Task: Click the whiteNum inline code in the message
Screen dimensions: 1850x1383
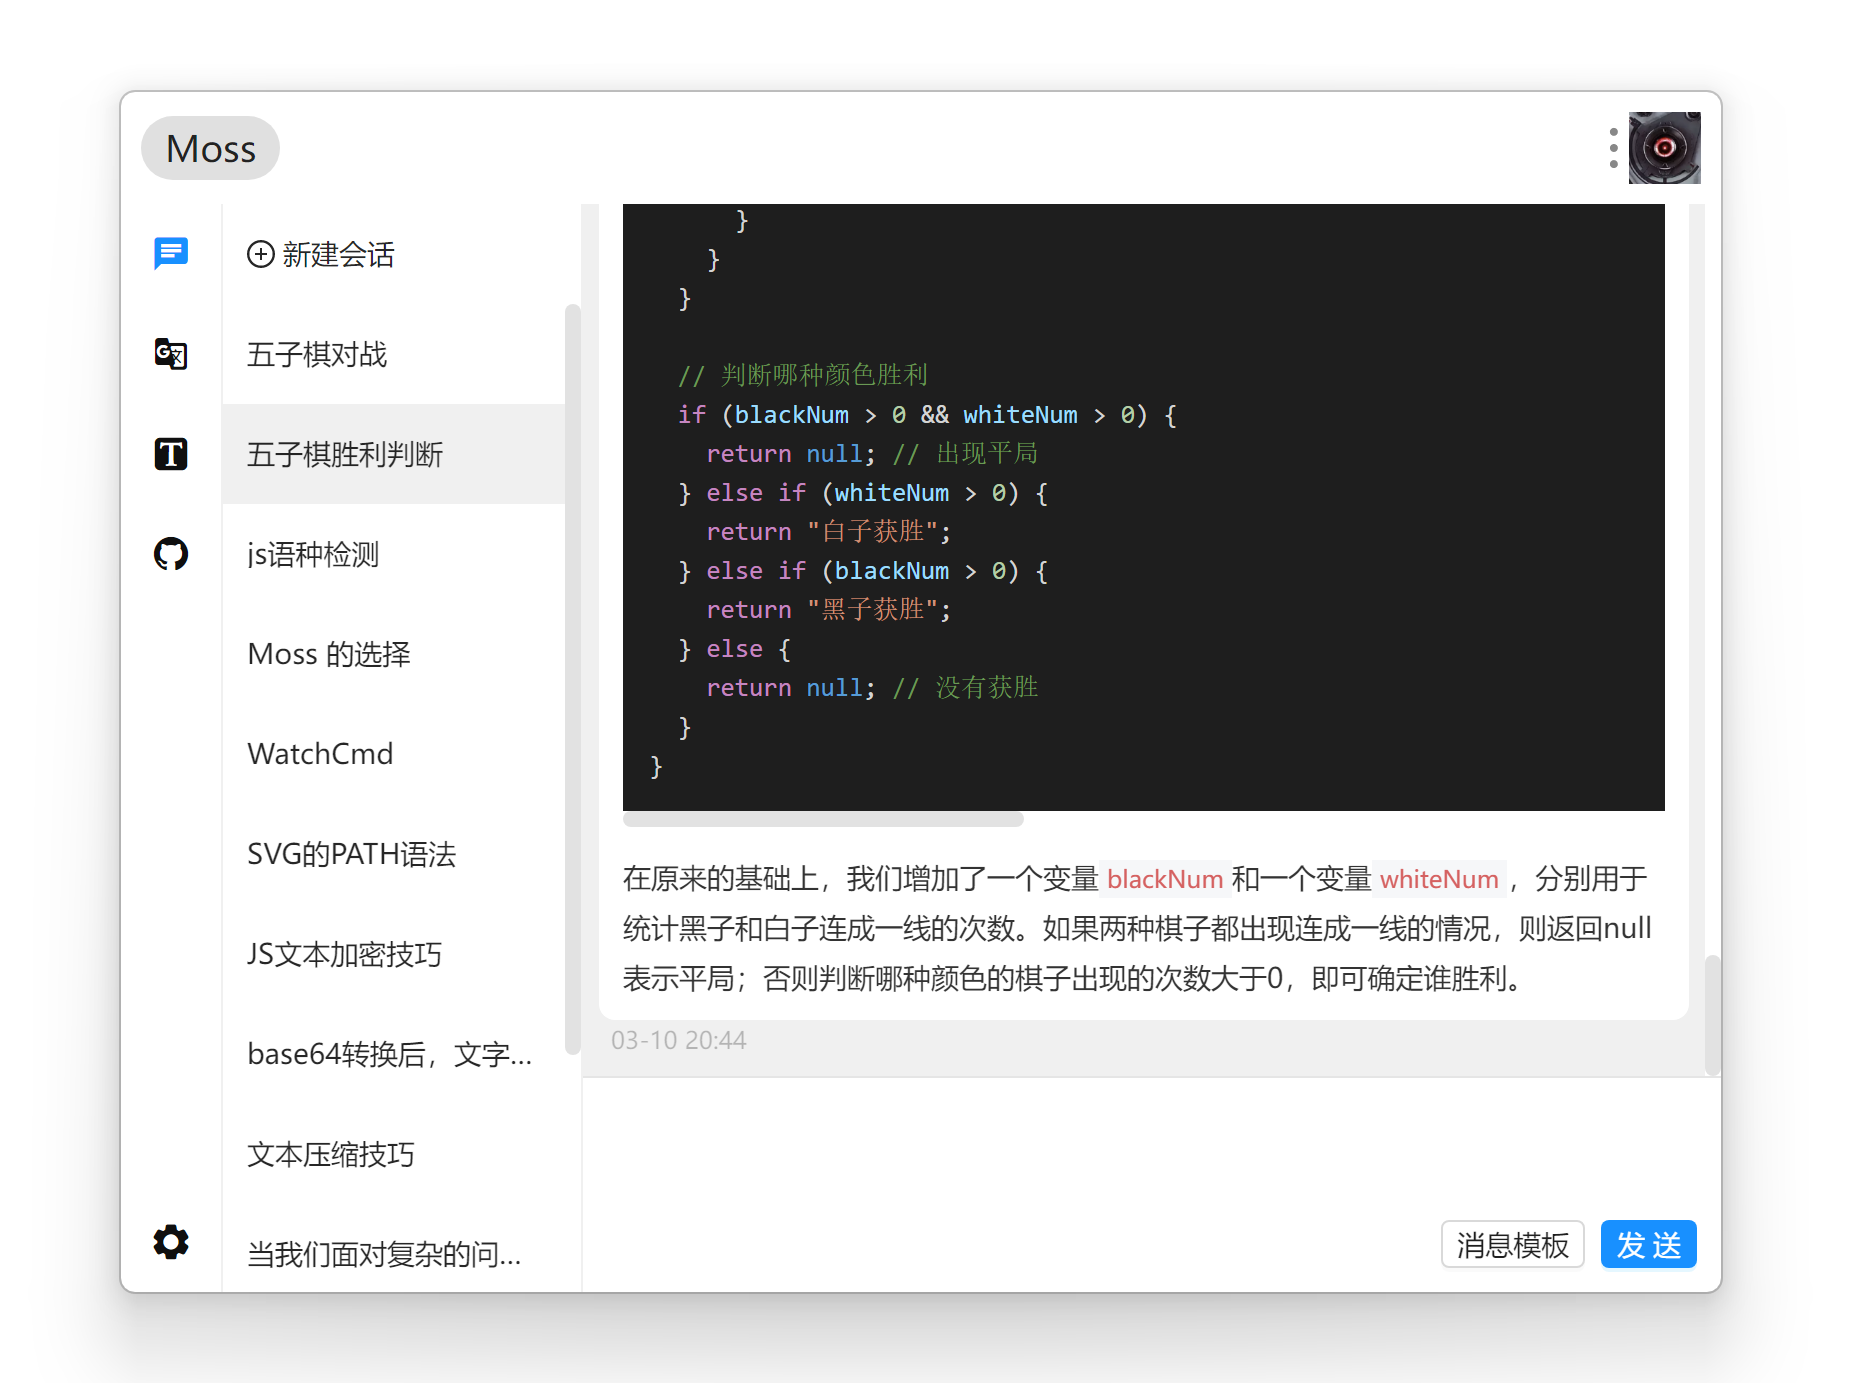Action: [1439, 879]
